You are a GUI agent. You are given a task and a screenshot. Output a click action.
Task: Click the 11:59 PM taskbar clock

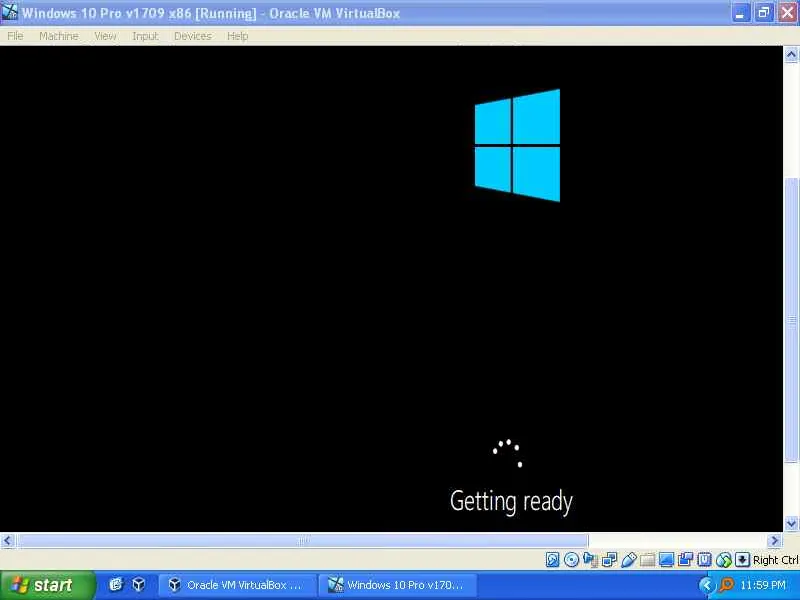pos(763,585)
